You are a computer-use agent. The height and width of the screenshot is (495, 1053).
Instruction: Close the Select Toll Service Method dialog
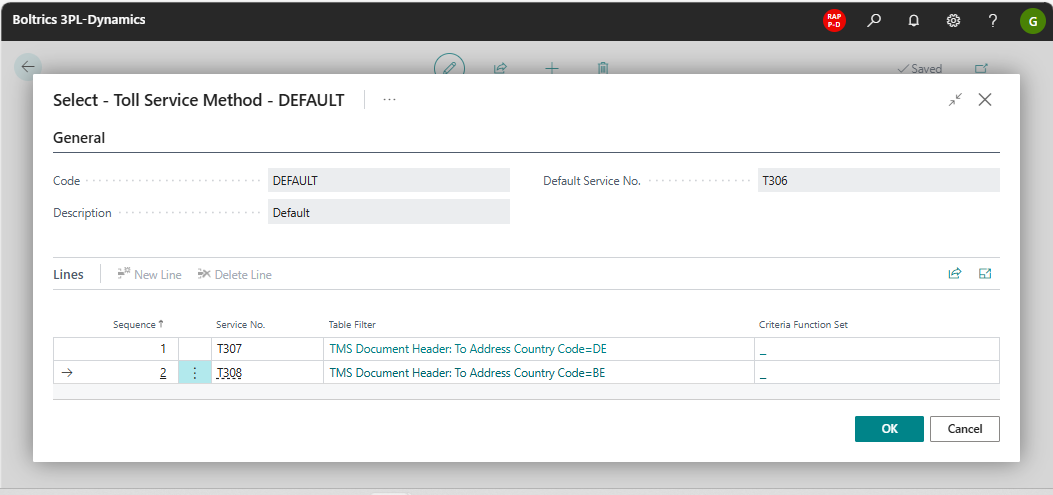[x=985, y=100]
